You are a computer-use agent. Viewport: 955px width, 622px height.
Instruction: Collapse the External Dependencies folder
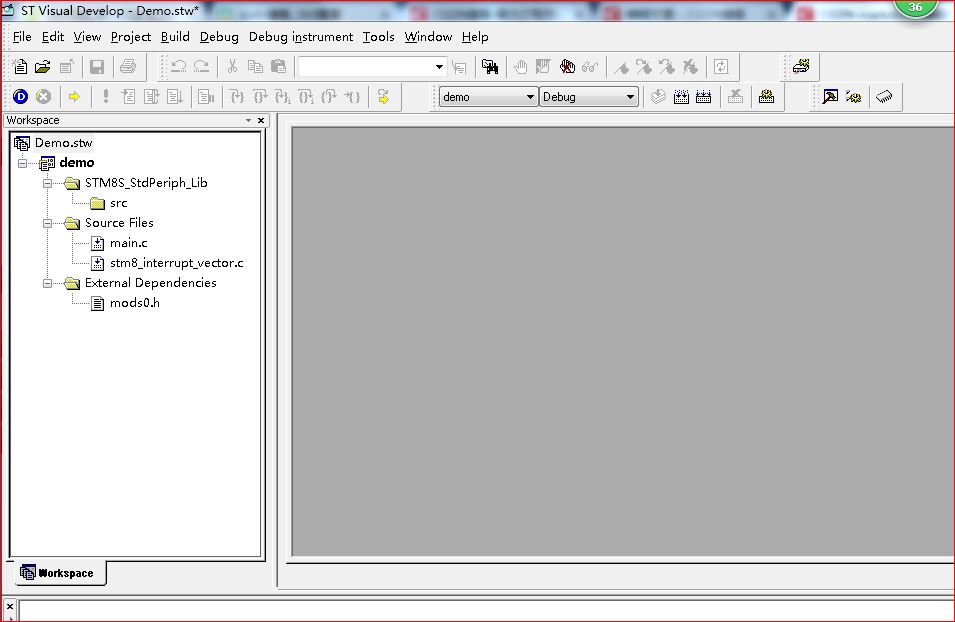(x=47, y=283)
